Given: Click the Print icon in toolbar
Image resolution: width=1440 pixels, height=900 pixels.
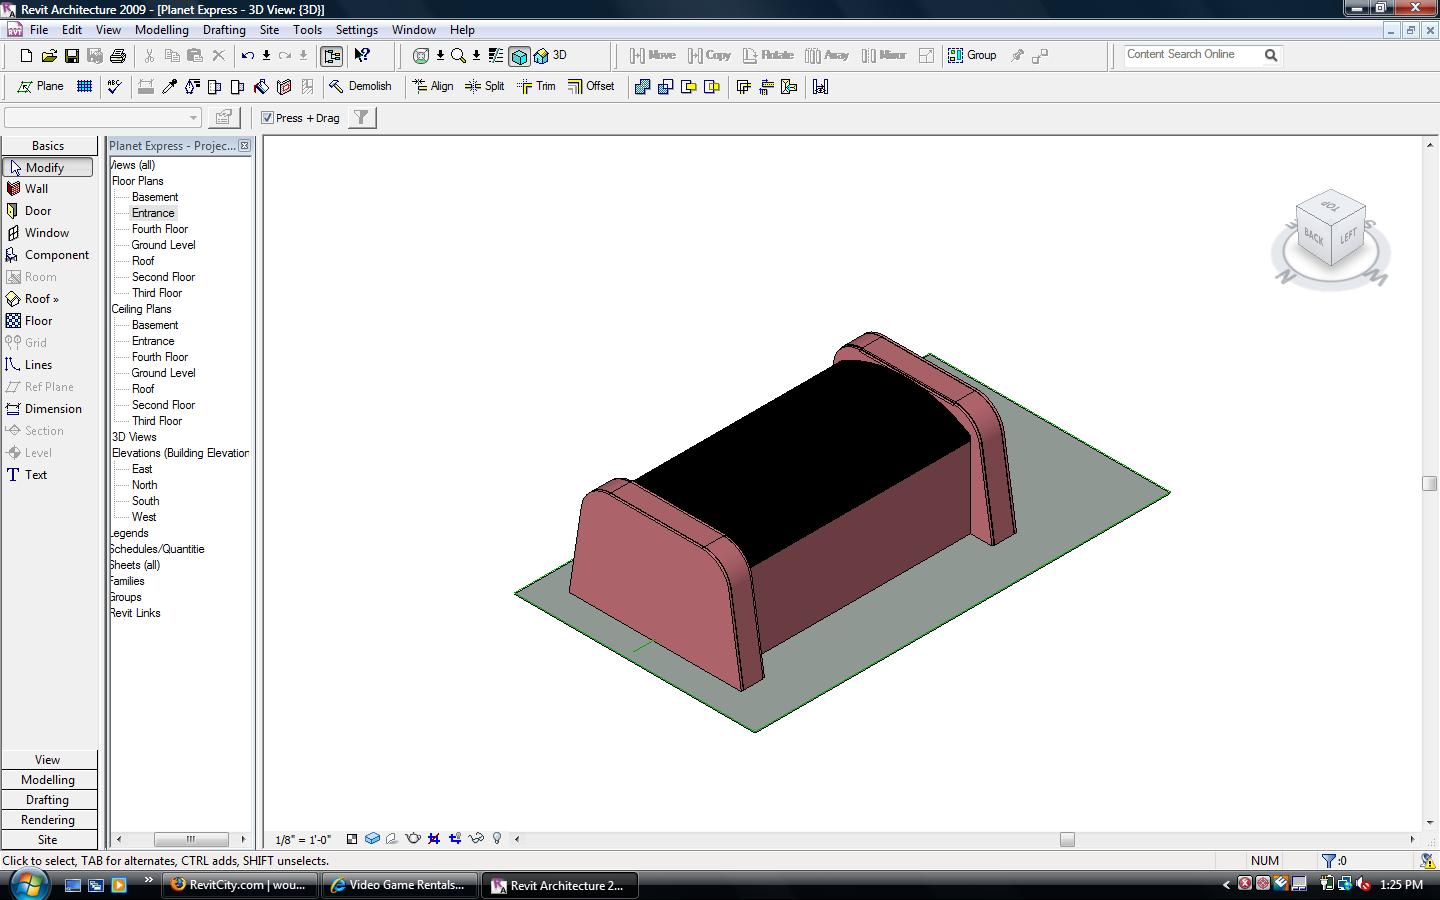Looking at the screenshot, I should (x=118, y=56).
